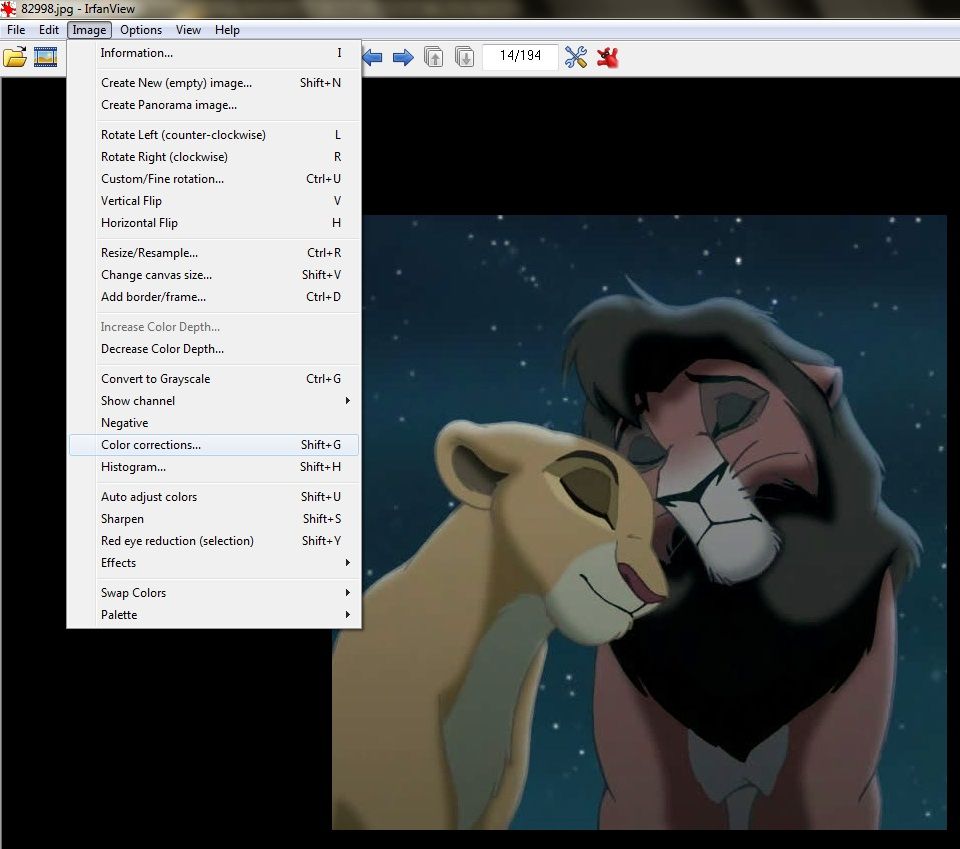Open Custom/Fine rotation...

[x=214, y=179]
